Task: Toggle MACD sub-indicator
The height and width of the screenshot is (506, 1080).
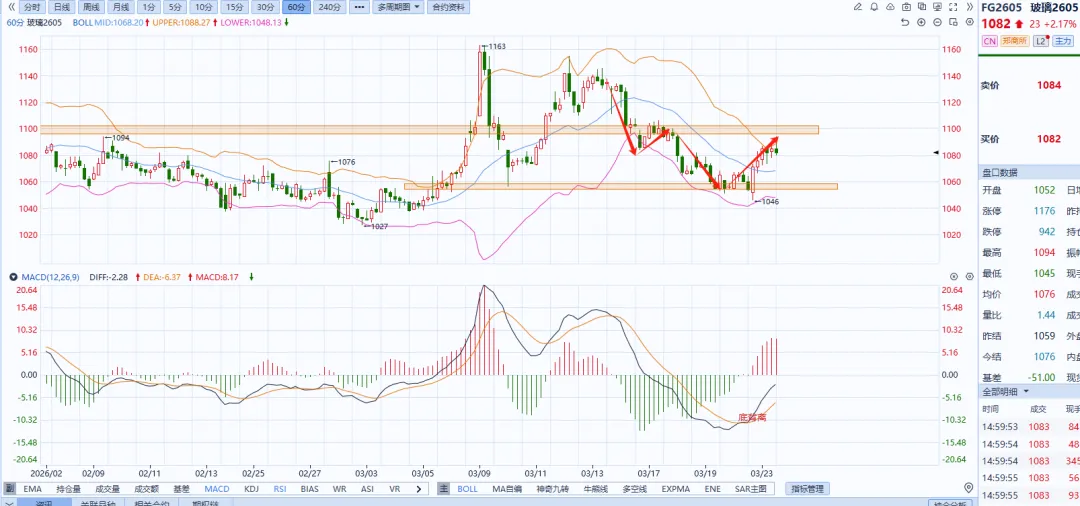Action: point(217,489)
